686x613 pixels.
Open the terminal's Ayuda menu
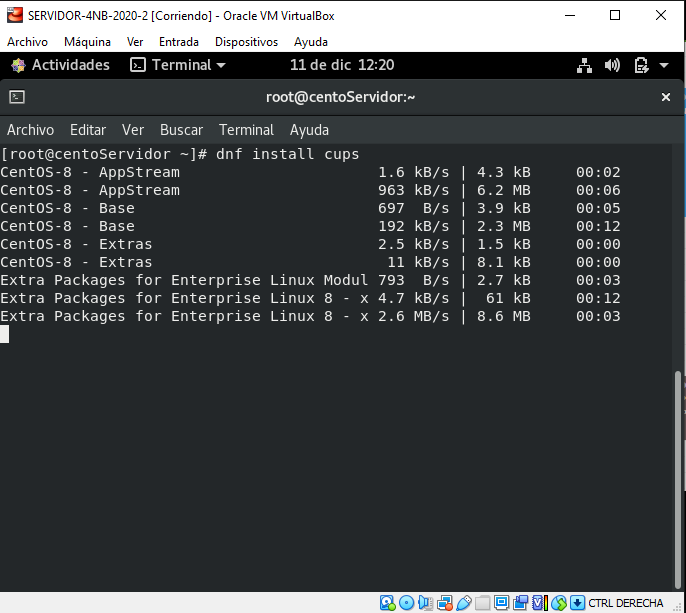click(309, 130)
